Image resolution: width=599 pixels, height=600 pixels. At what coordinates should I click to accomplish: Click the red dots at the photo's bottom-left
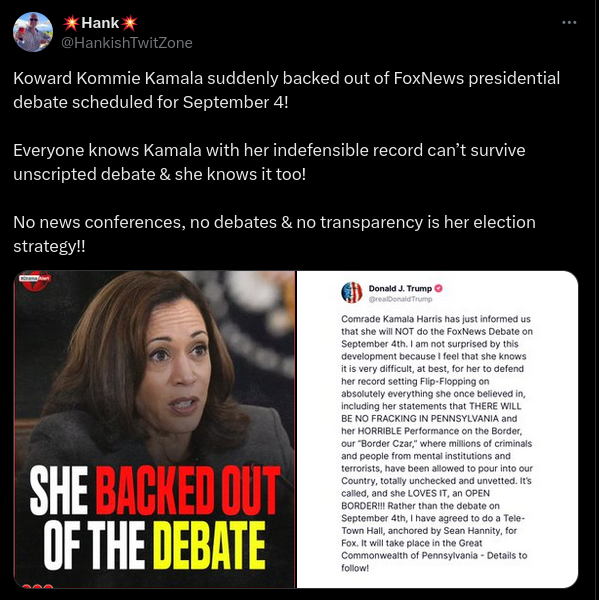pyautogui.click(x=38, y=586)
